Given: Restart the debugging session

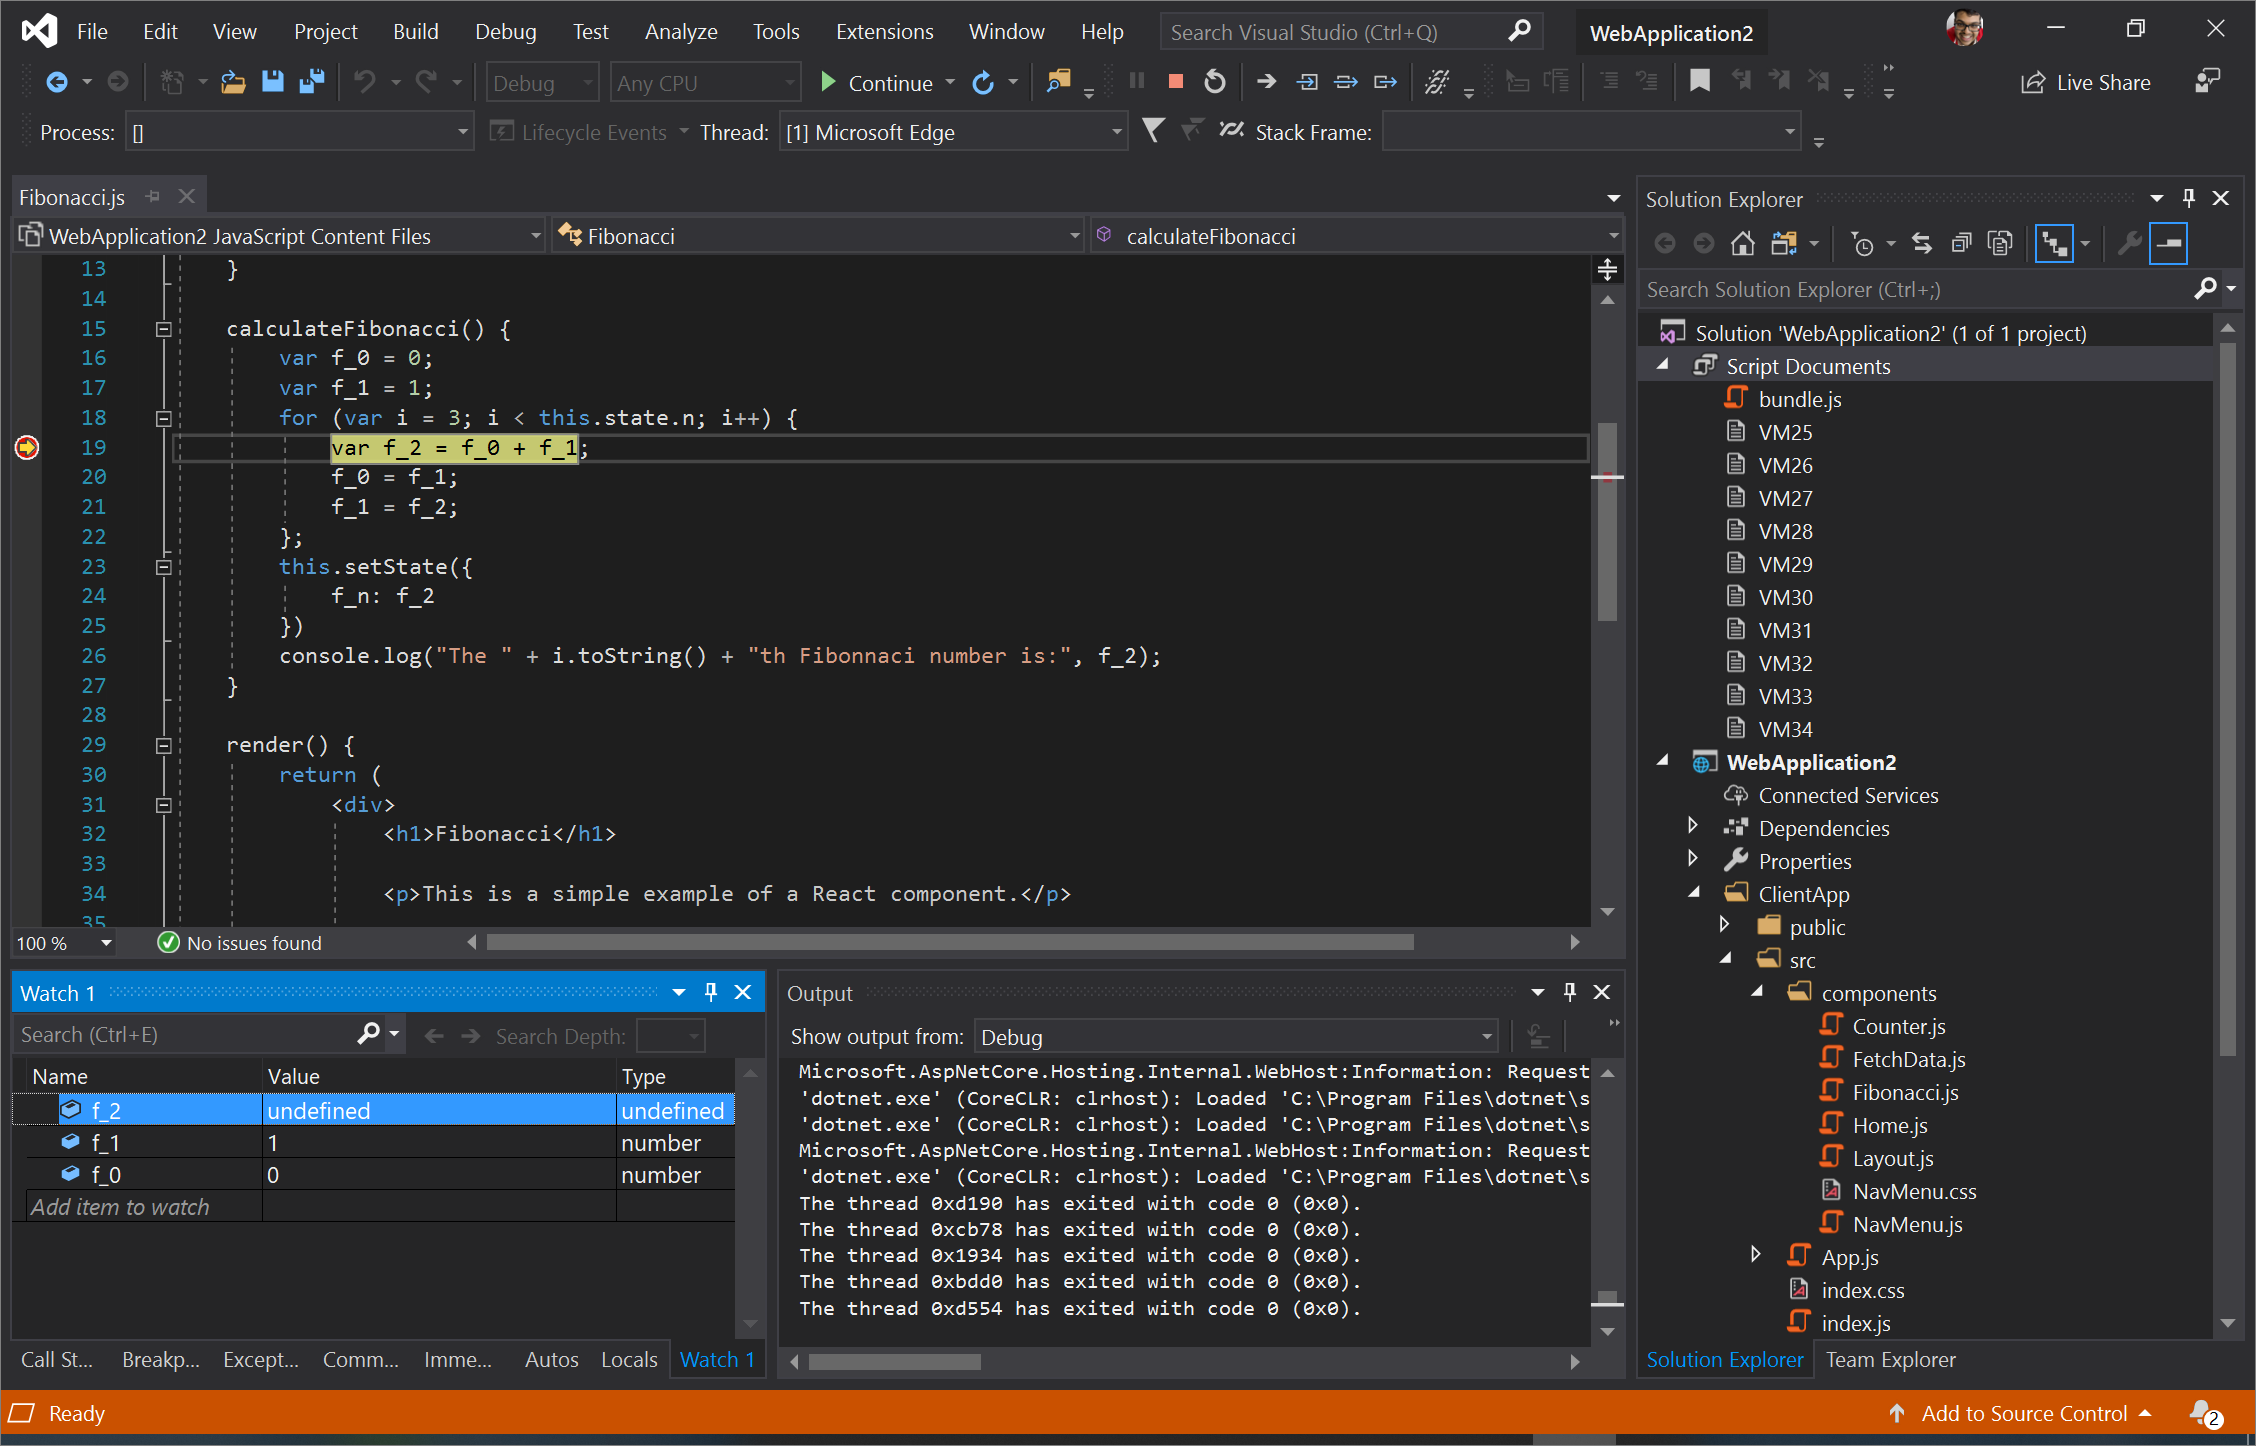Looking at the screenshot, I should 1214,82.
